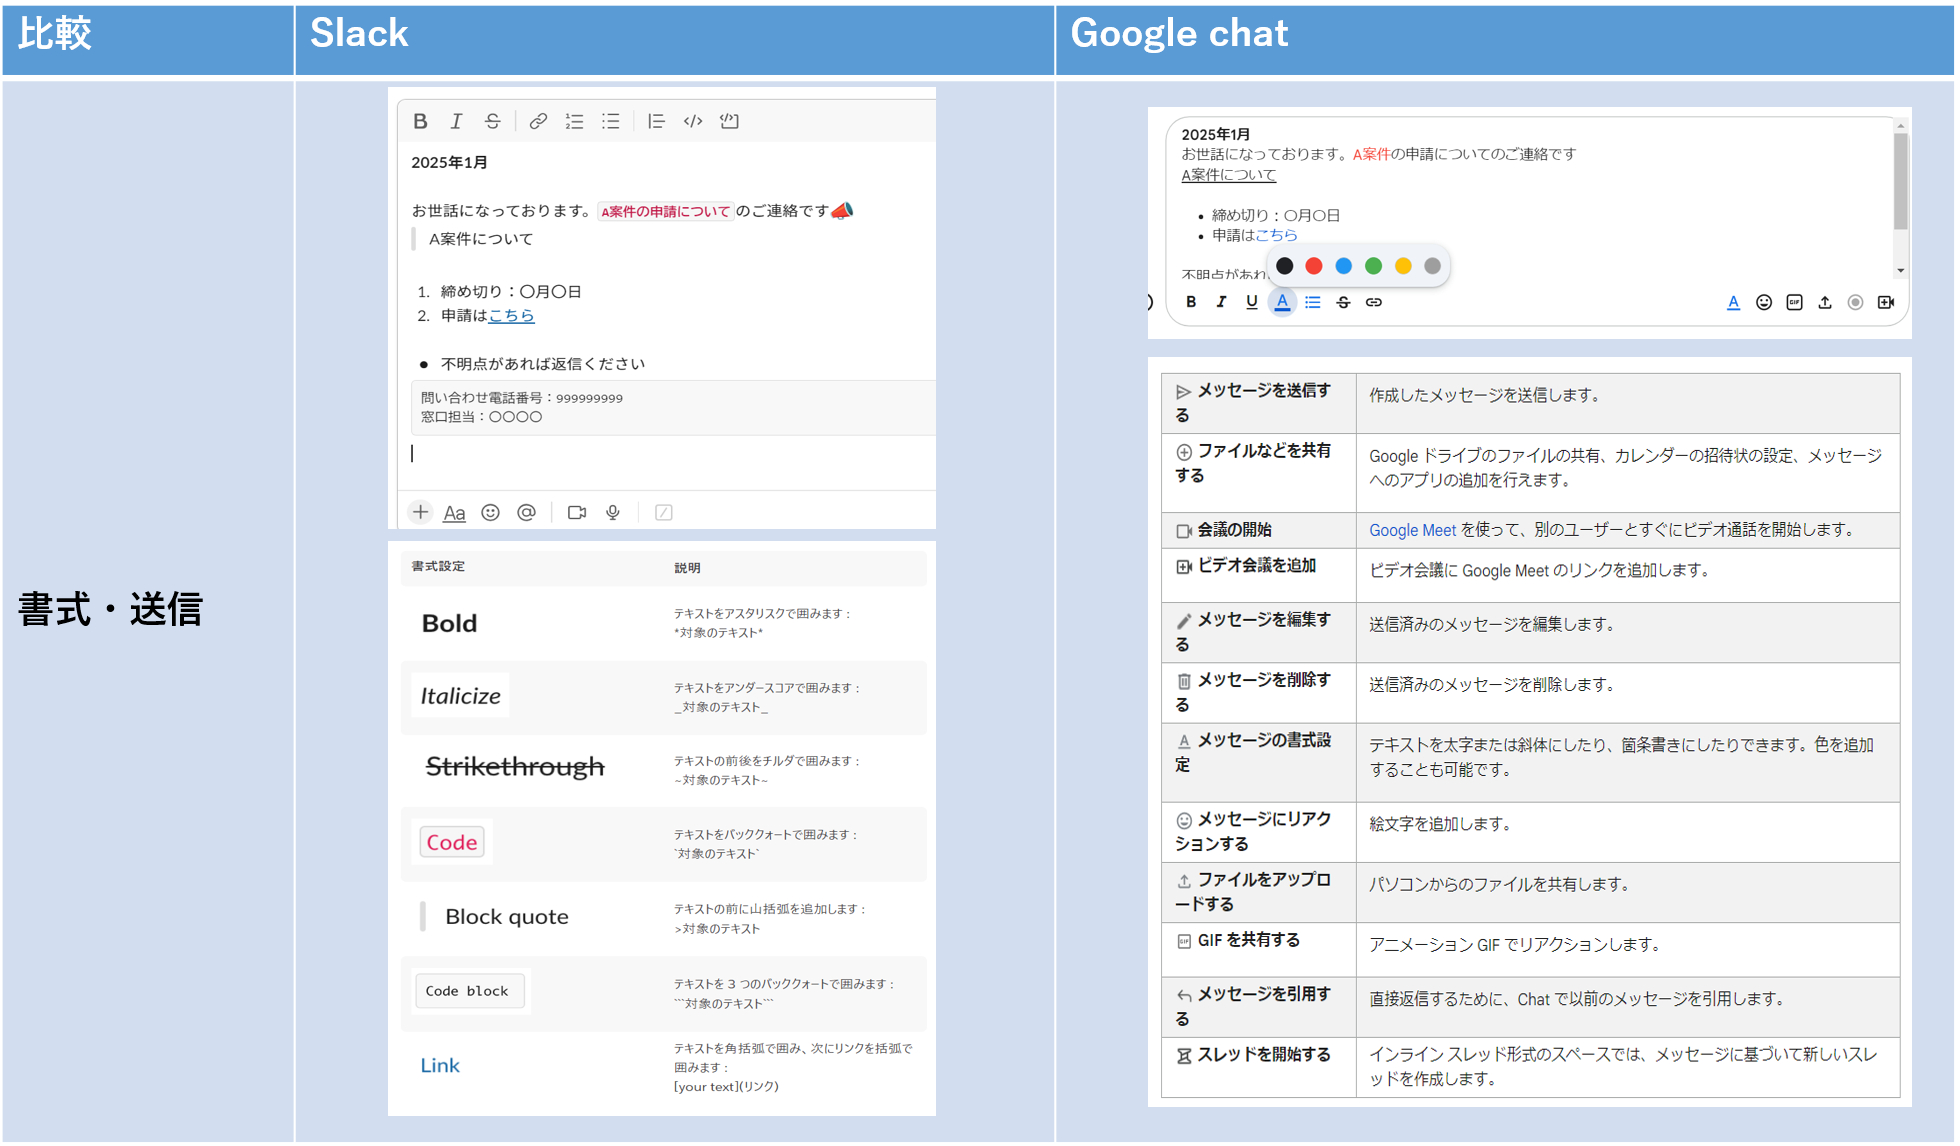Toggle Google Chat underline button
Viewport: 1960px width, 1146px height.
[1251, 302]
